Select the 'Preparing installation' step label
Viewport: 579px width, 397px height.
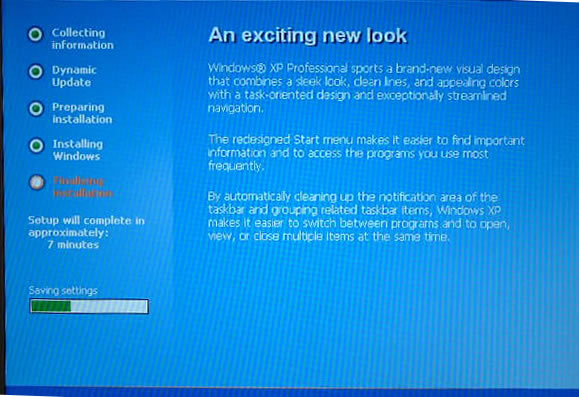click(x=82, y=113)
